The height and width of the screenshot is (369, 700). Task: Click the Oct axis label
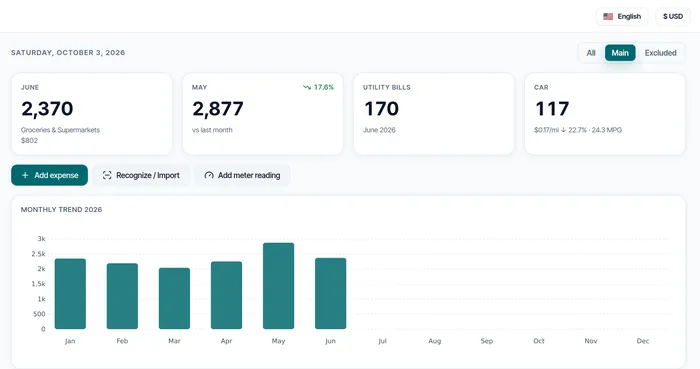click(x=539, y=341)
